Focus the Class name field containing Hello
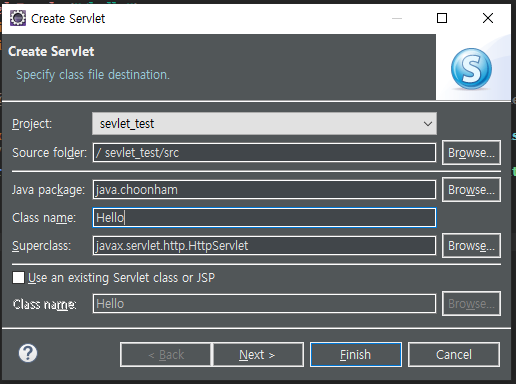Viewport: 516px width, 384px height. click(264, 218)
